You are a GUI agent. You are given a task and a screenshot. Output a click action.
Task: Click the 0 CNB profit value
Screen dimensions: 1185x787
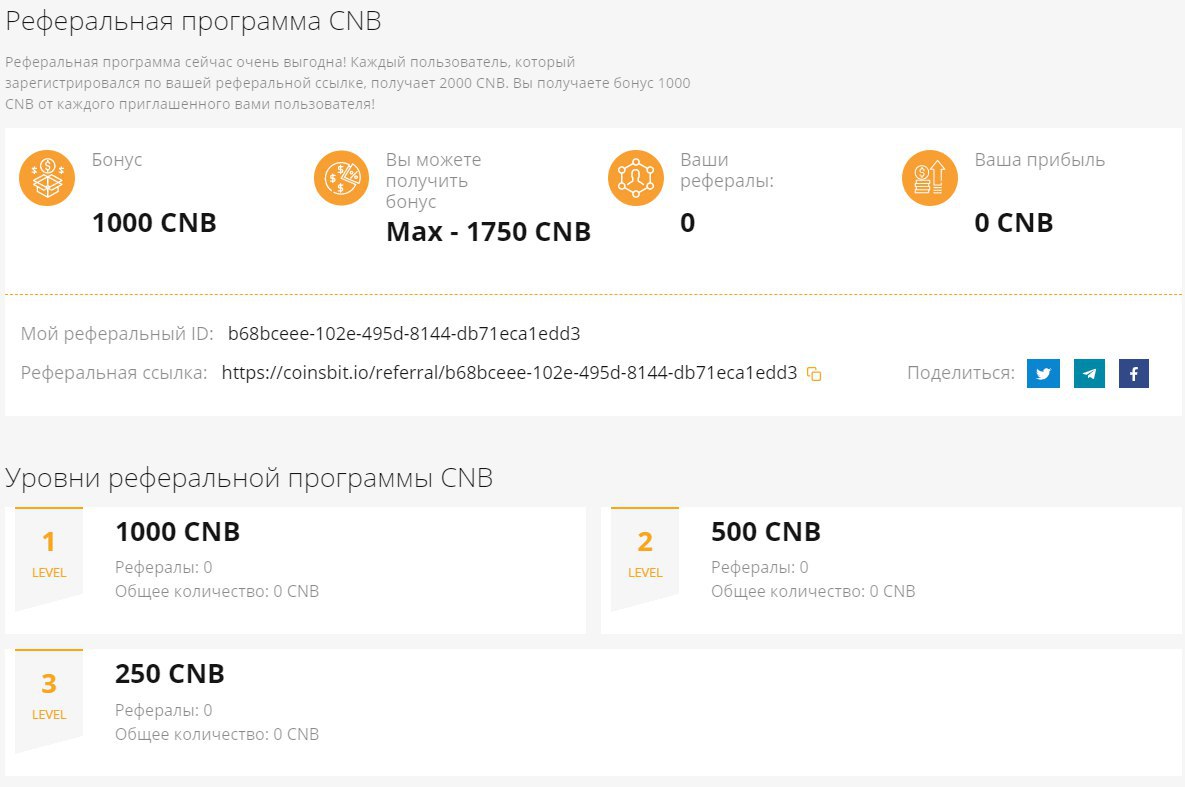coord(1014,223)
